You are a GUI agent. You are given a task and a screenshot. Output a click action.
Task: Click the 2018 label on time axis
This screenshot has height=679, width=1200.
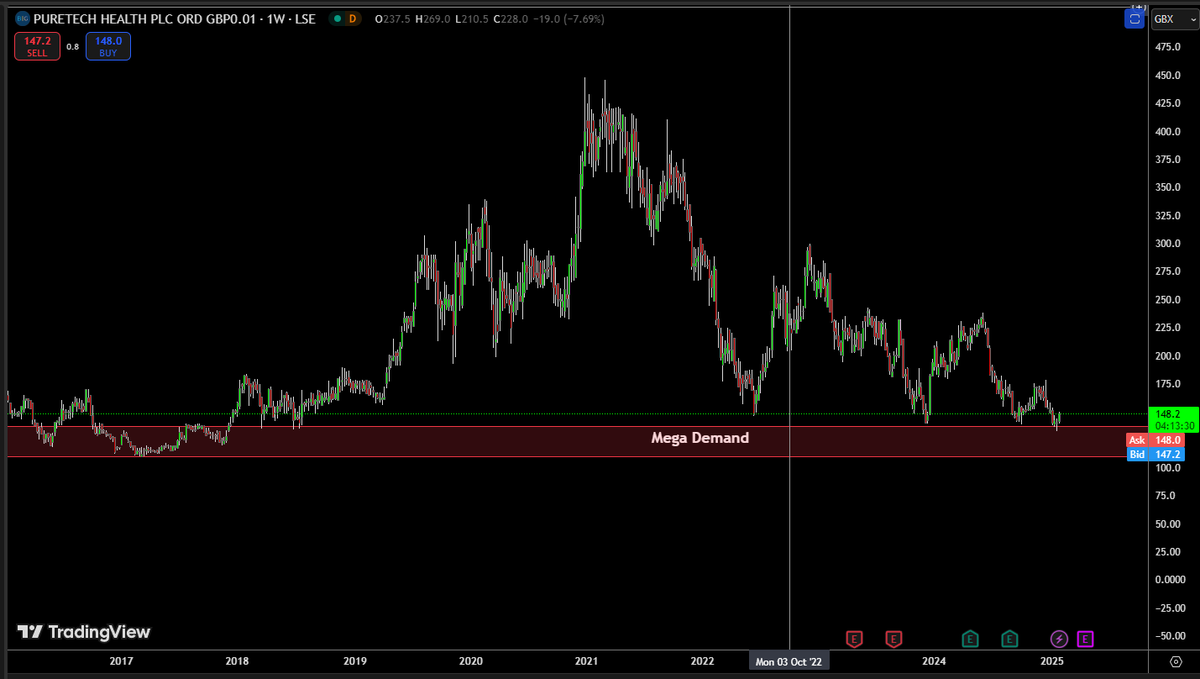tap(237, 662)
